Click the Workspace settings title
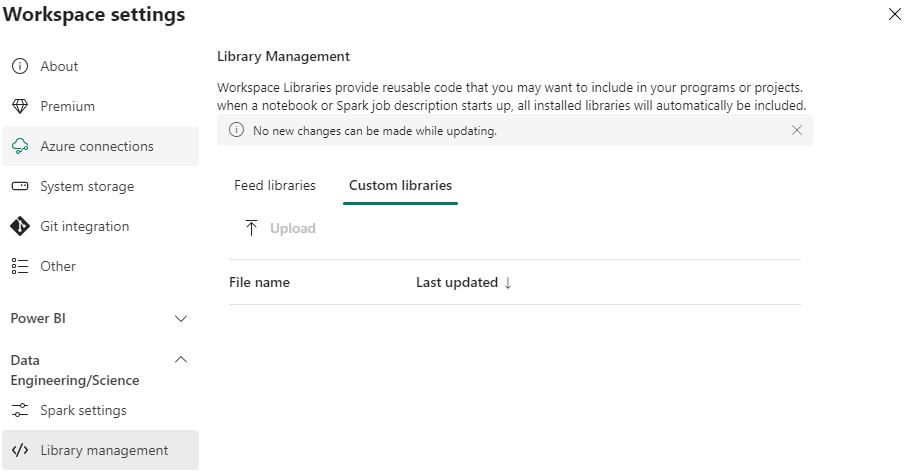 [x=94, y=14]
